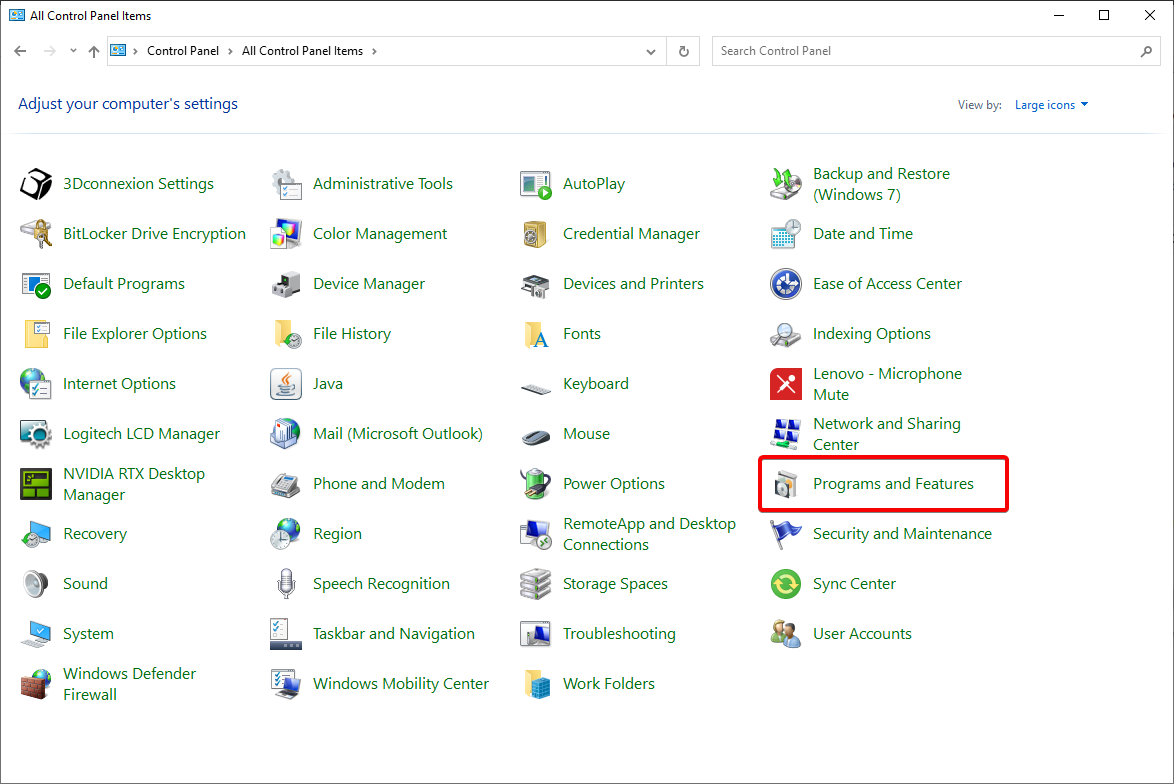Open the Troubleshooting link
This screenshot has height=784, width=1174.
pos(619,634)
